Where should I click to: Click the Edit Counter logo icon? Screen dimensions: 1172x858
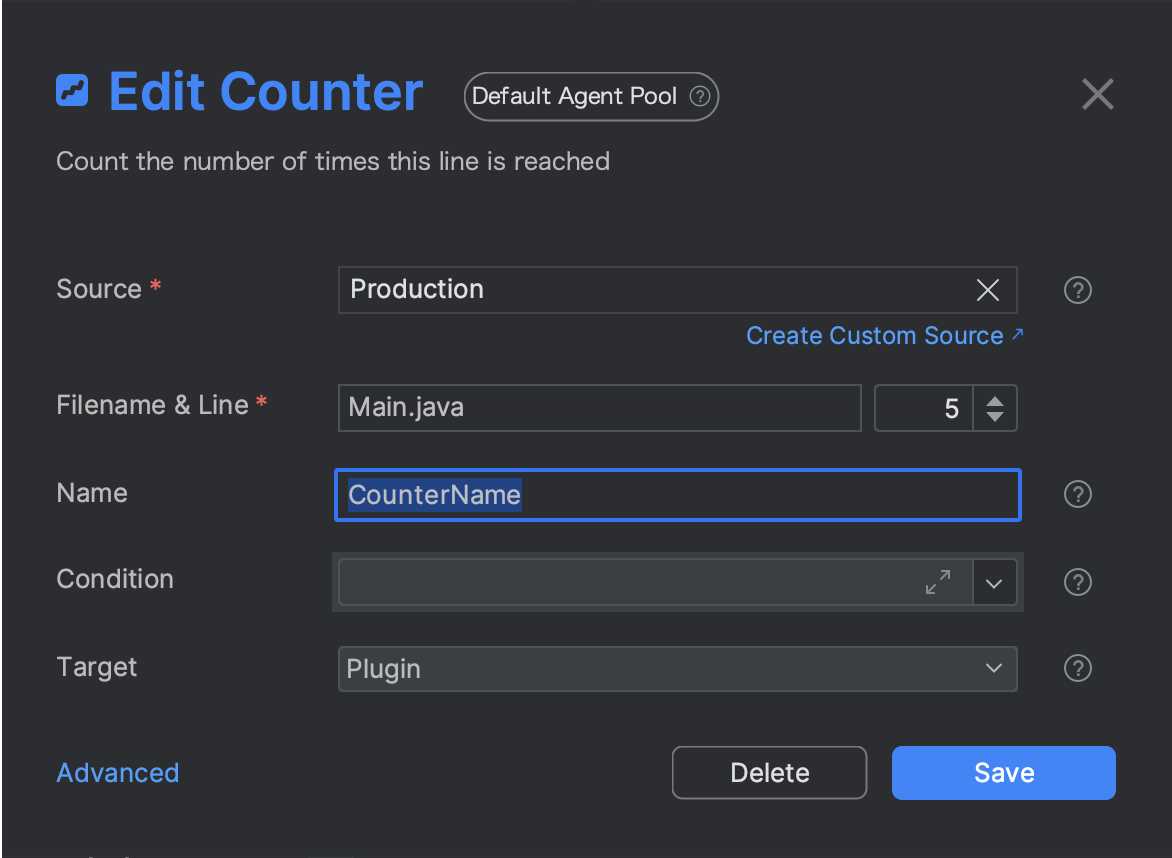72,92
